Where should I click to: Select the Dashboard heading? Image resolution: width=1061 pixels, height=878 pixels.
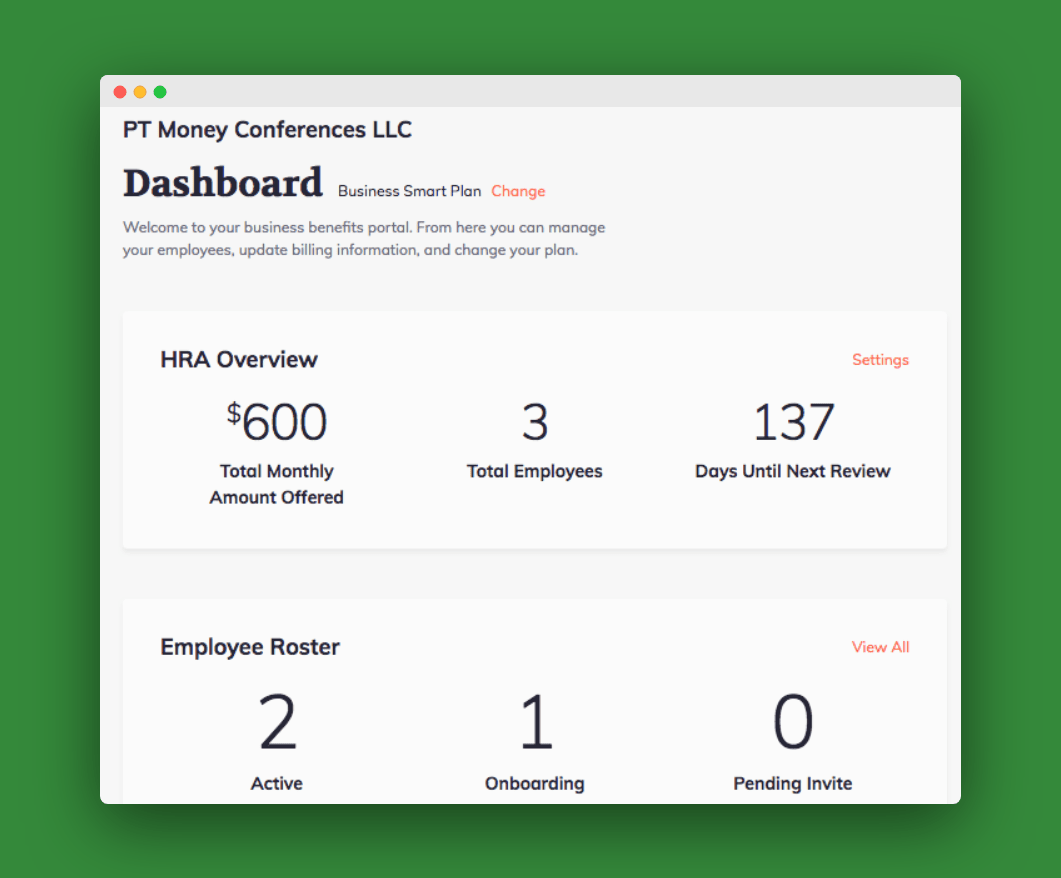click(x=223, y=184)
